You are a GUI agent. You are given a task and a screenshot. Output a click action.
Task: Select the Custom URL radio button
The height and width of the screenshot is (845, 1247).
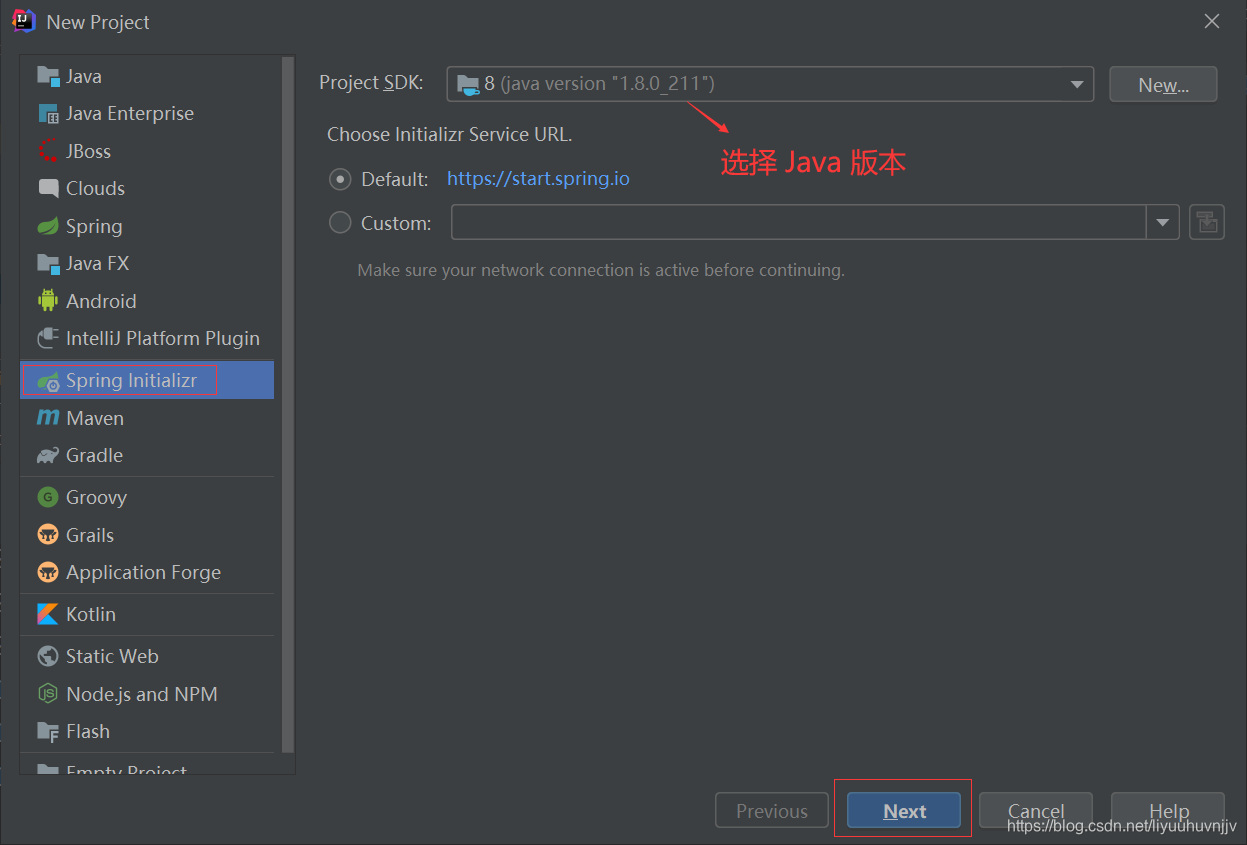tap(340, 223)
